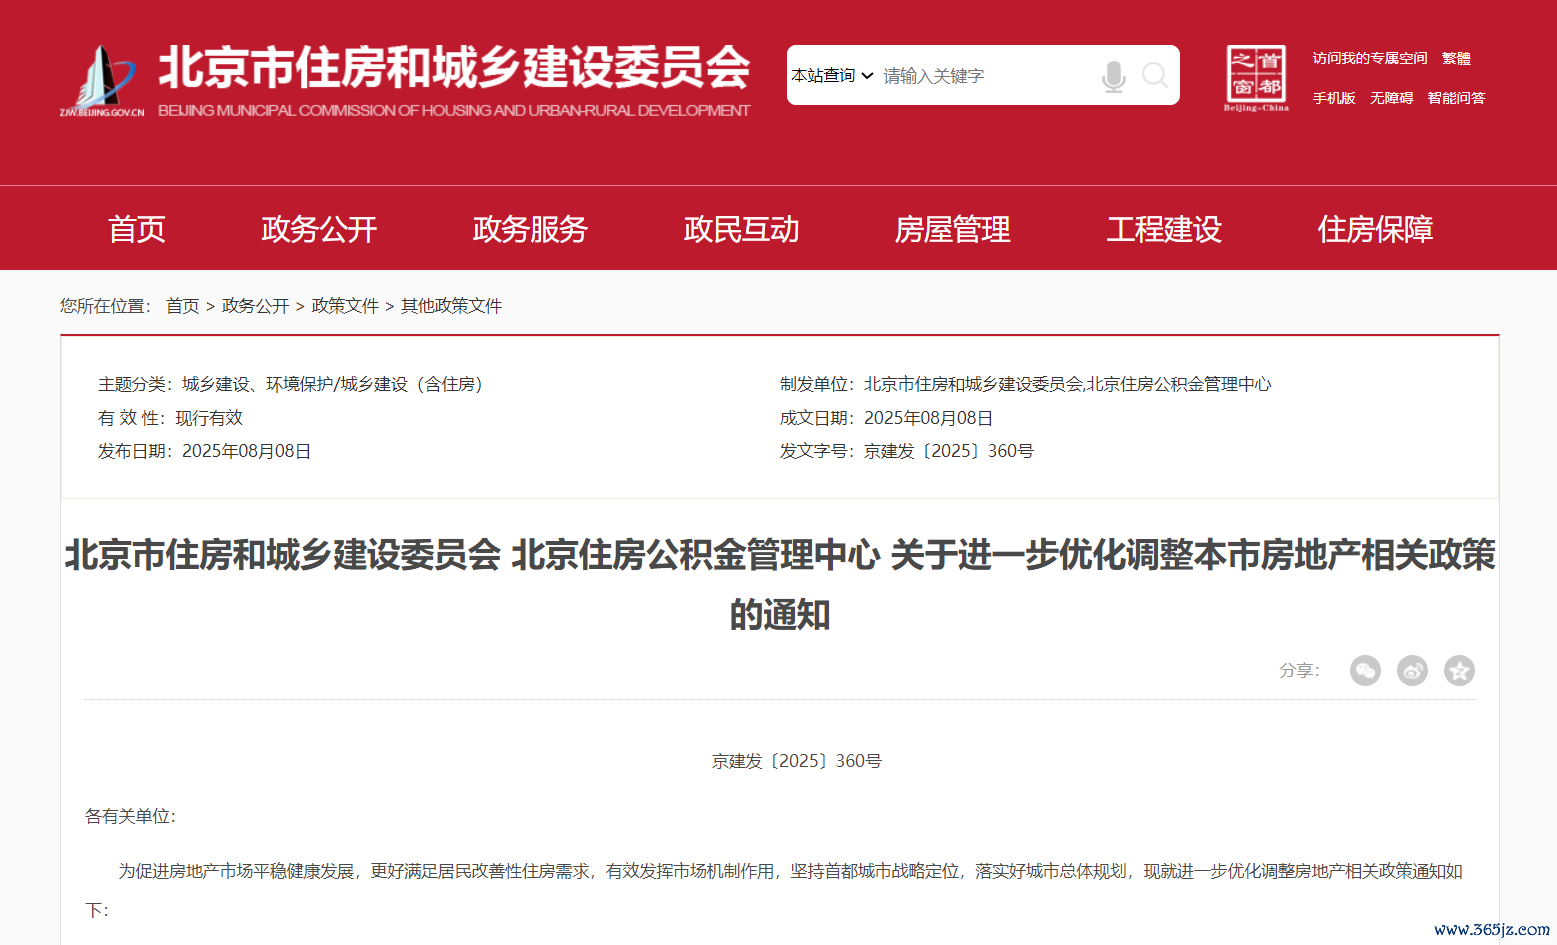
Task: Click the 分享 label
Action: coord(1299,671)
